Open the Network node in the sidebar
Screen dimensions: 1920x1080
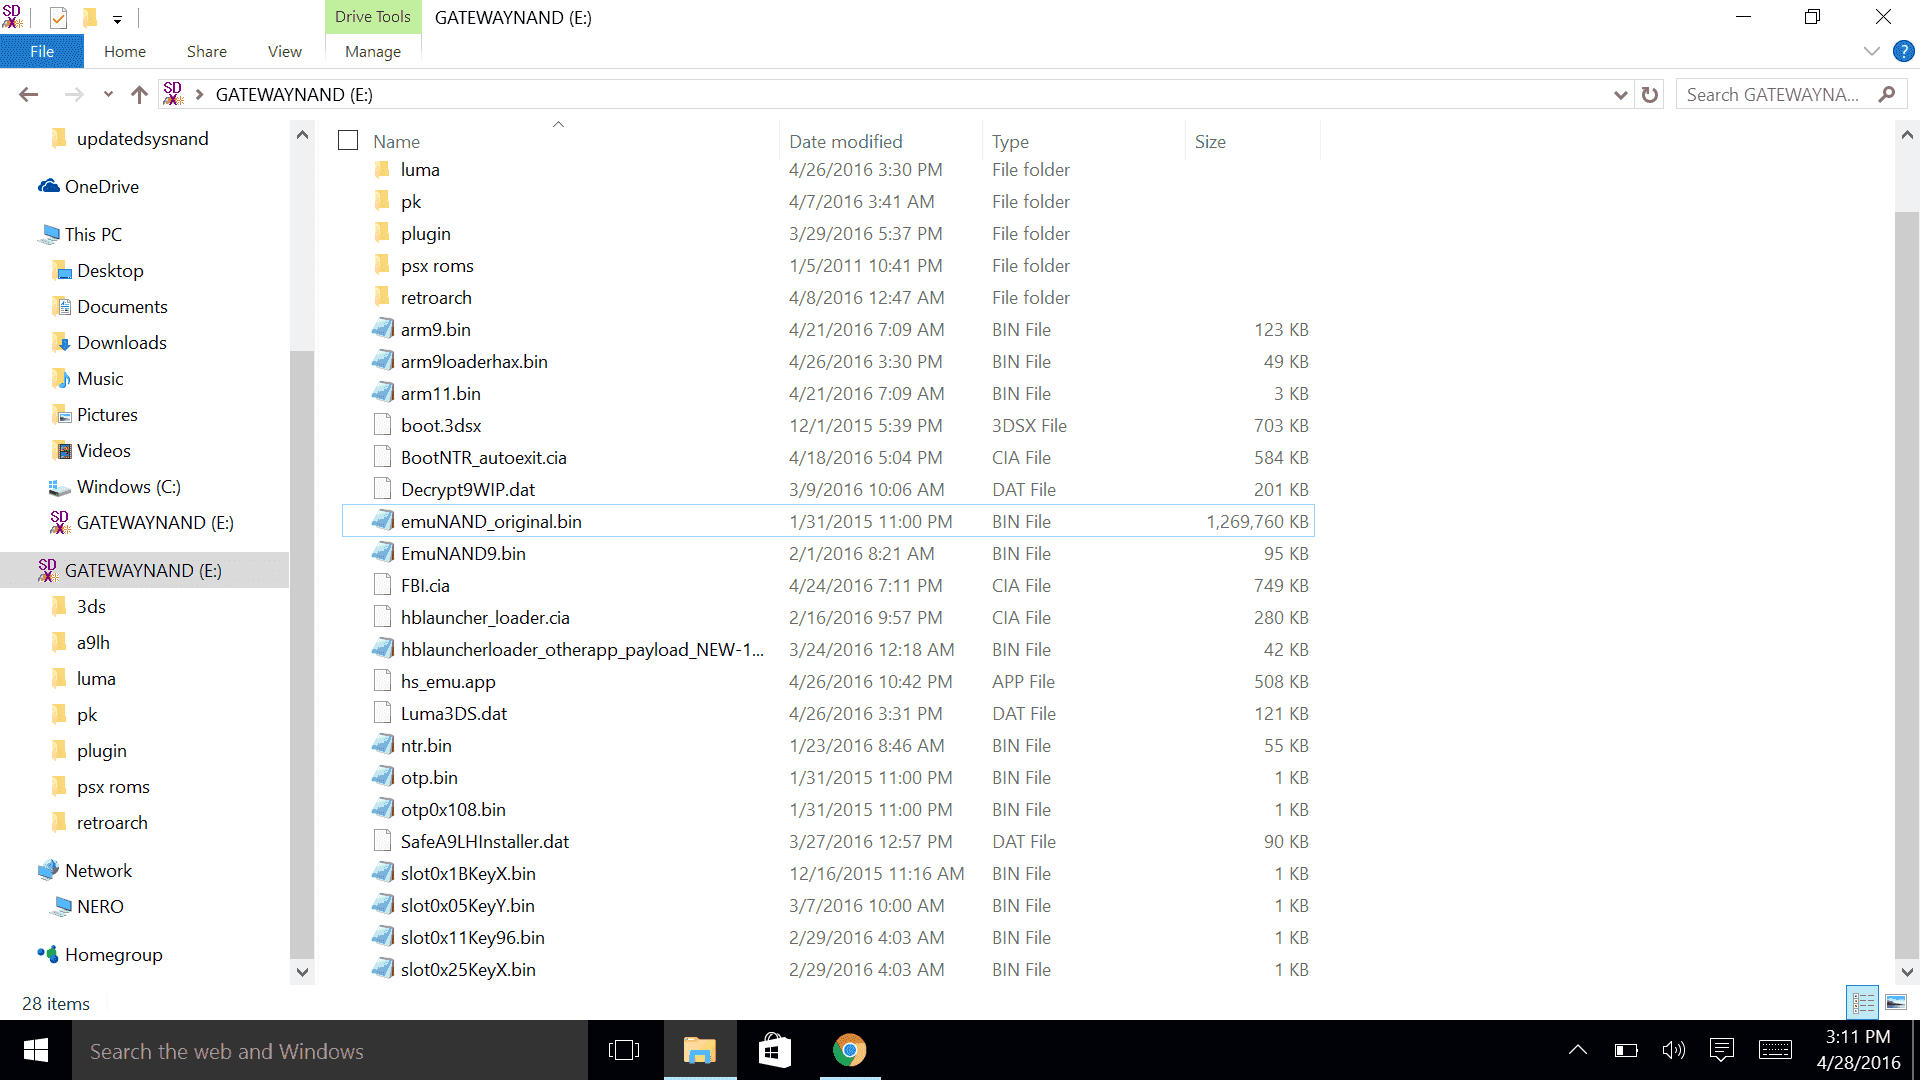click(x=98, y=870)
